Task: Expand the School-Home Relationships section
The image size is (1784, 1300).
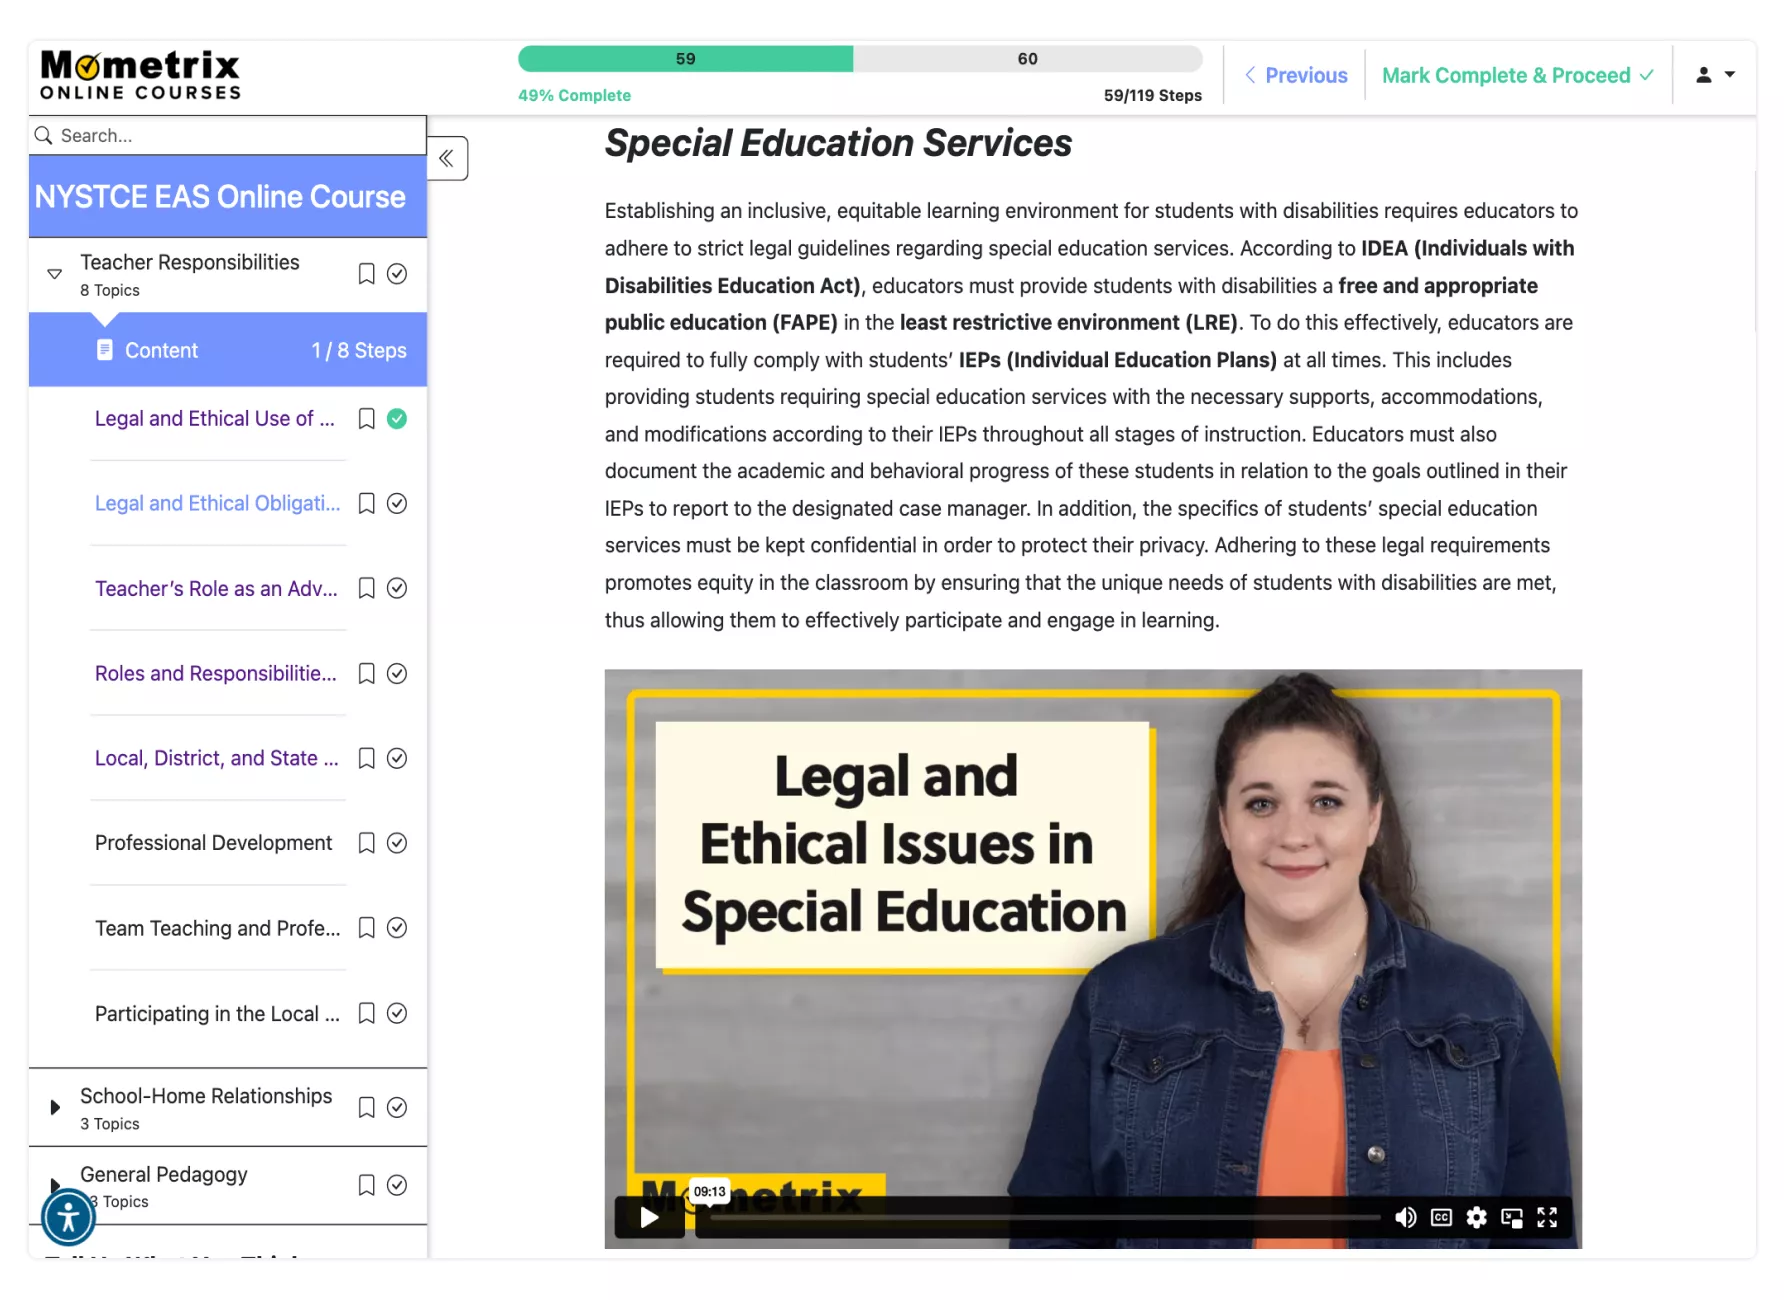Action: click(55, 1107)
